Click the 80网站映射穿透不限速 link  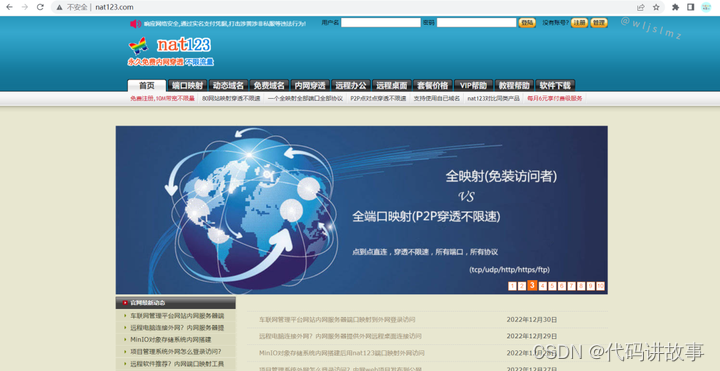(231, 98)
